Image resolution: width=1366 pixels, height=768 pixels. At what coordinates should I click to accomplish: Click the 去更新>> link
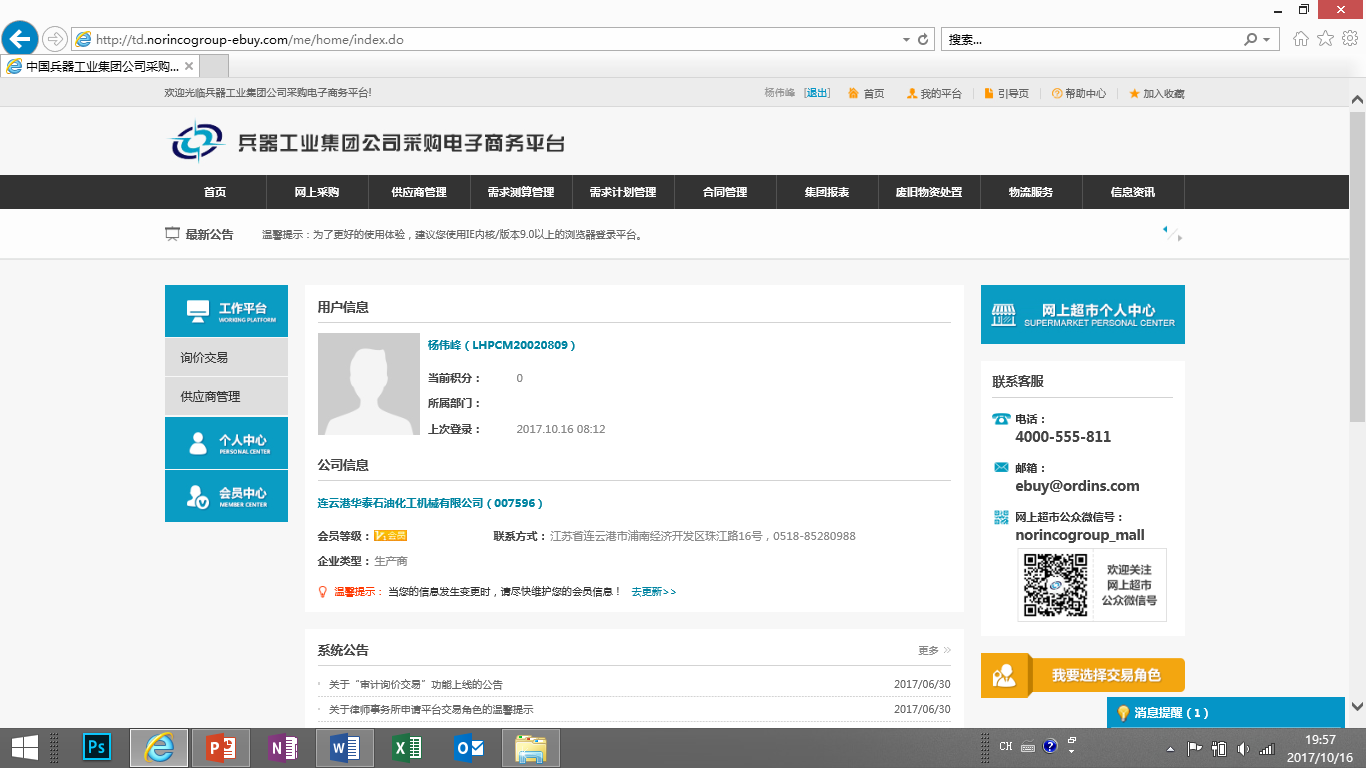654,592
